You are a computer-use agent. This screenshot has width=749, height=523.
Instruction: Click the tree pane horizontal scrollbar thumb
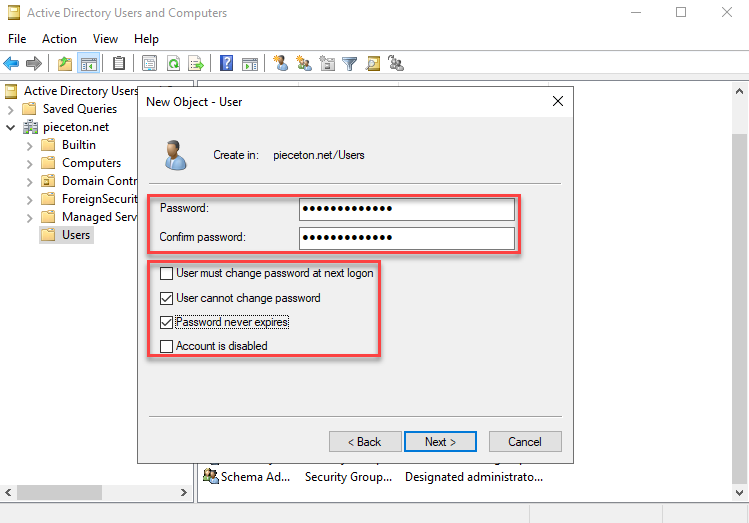coord(59,492)
